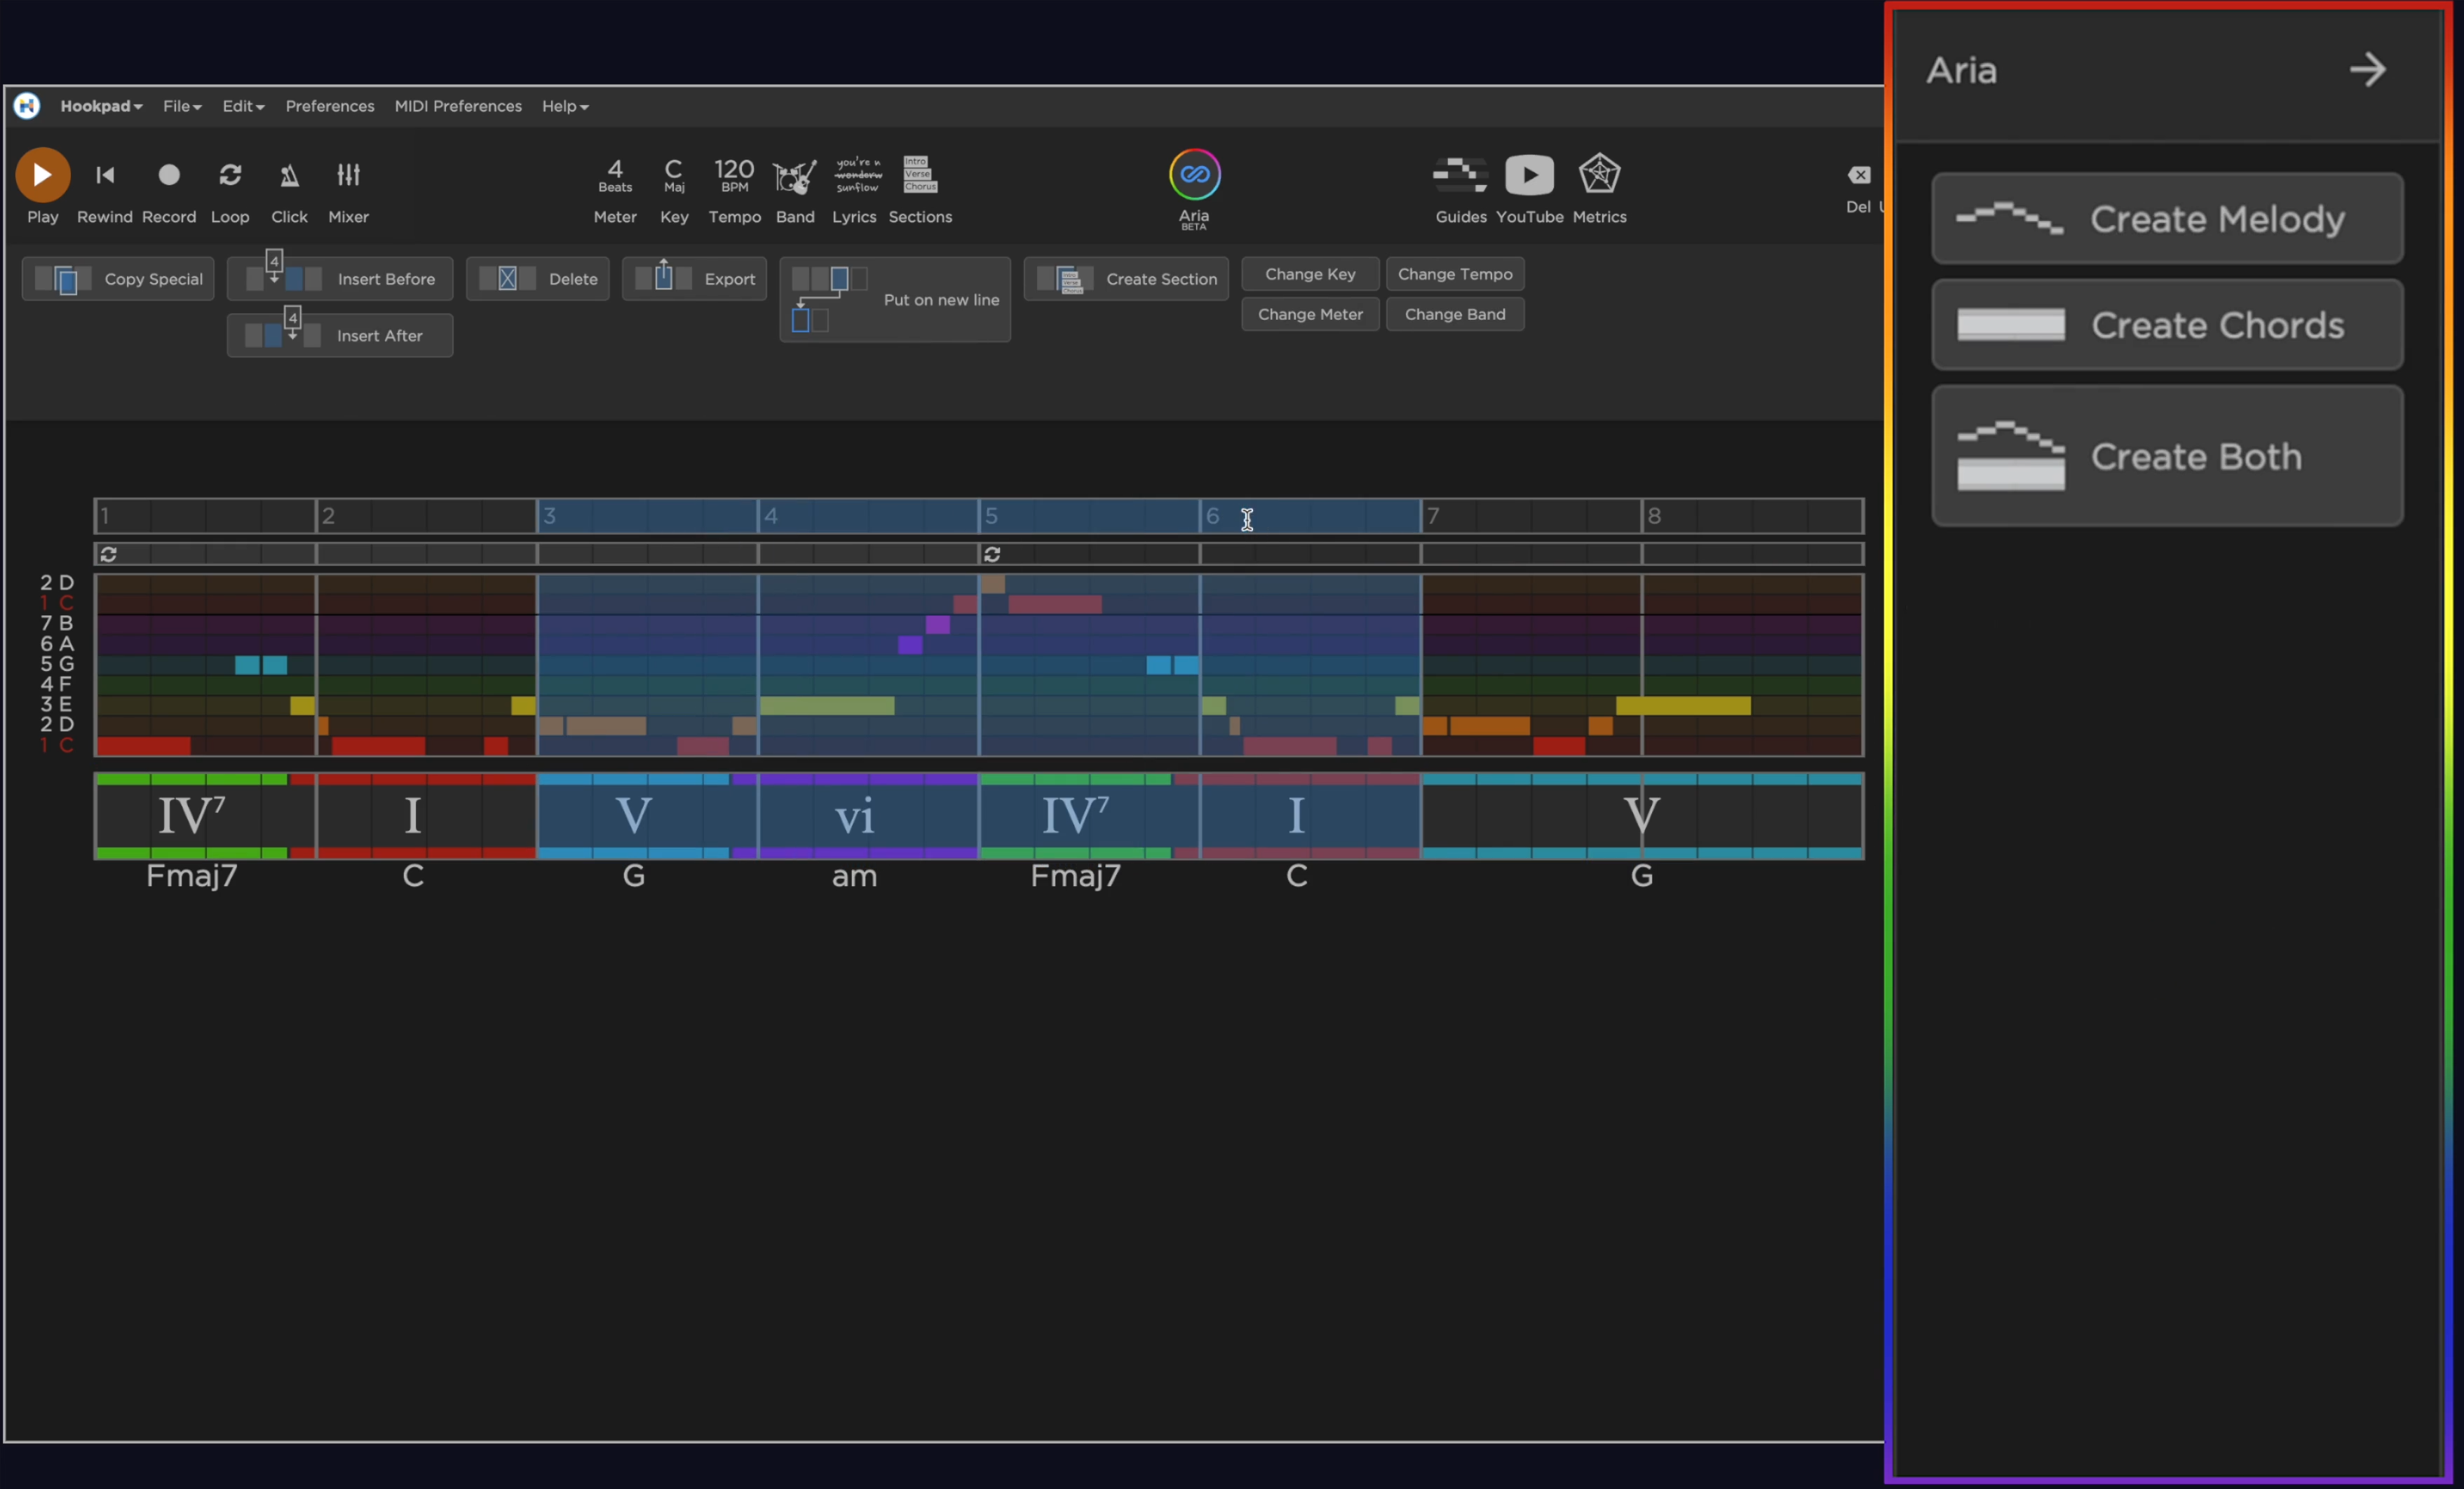Screen dimensions: 2464x1489
Task: Click the Change Key button
Action: coord(1310,274)
